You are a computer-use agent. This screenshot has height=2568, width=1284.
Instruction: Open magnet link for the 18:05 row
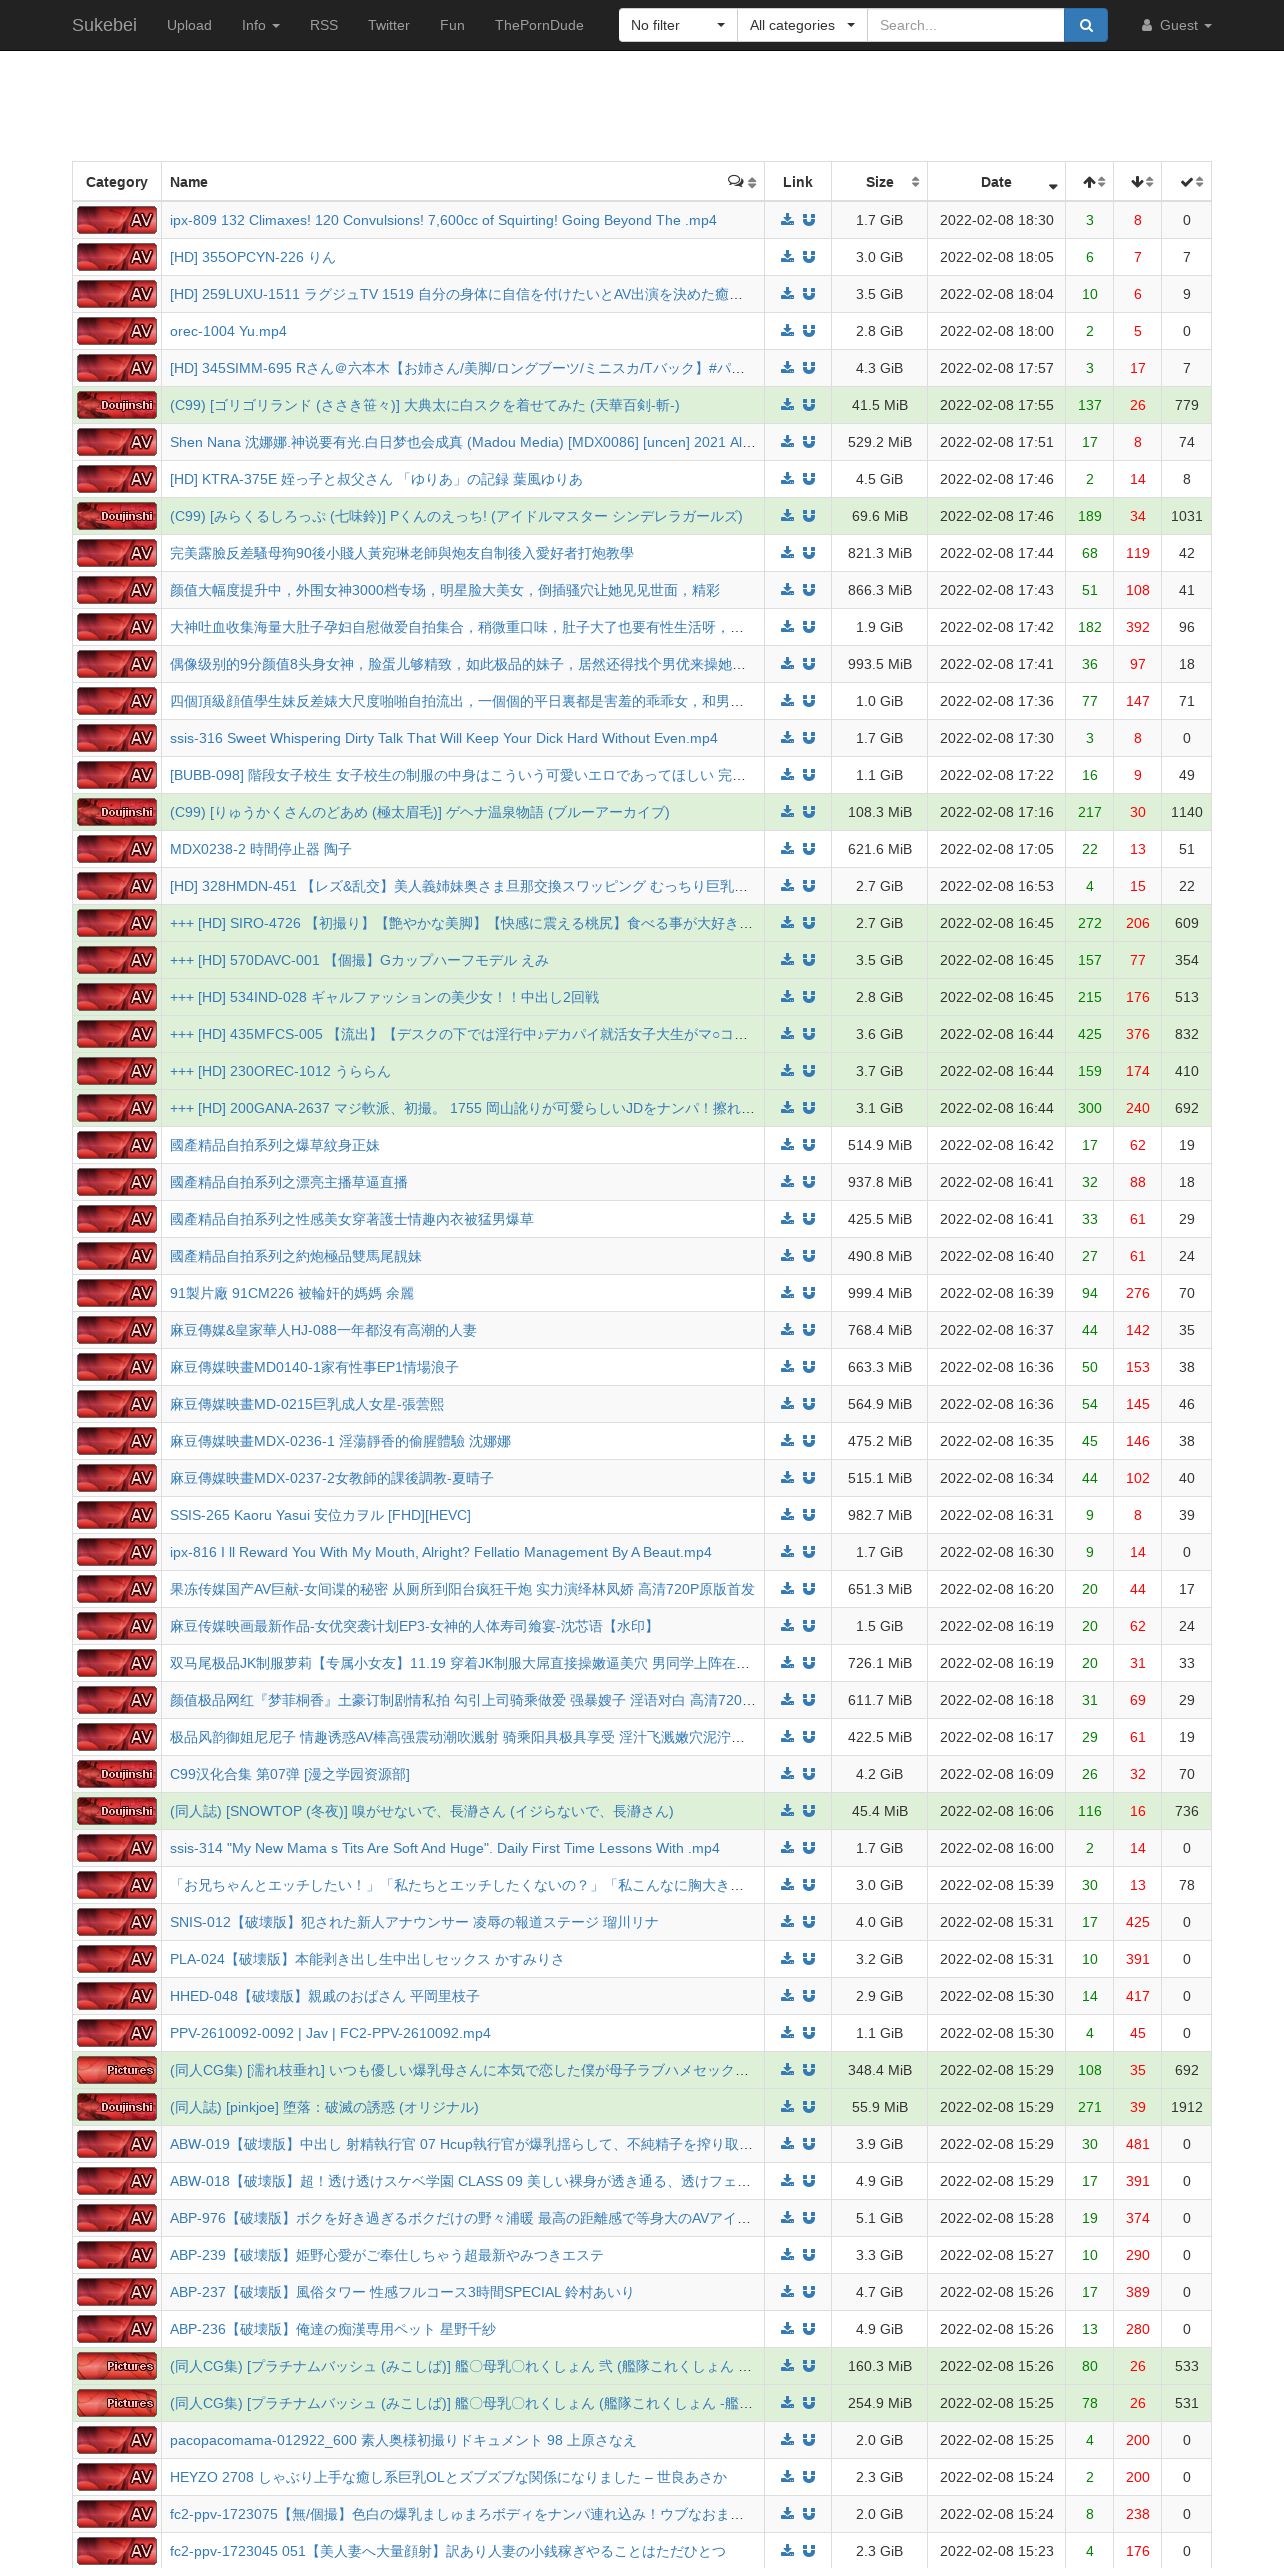tap(809, 257)
